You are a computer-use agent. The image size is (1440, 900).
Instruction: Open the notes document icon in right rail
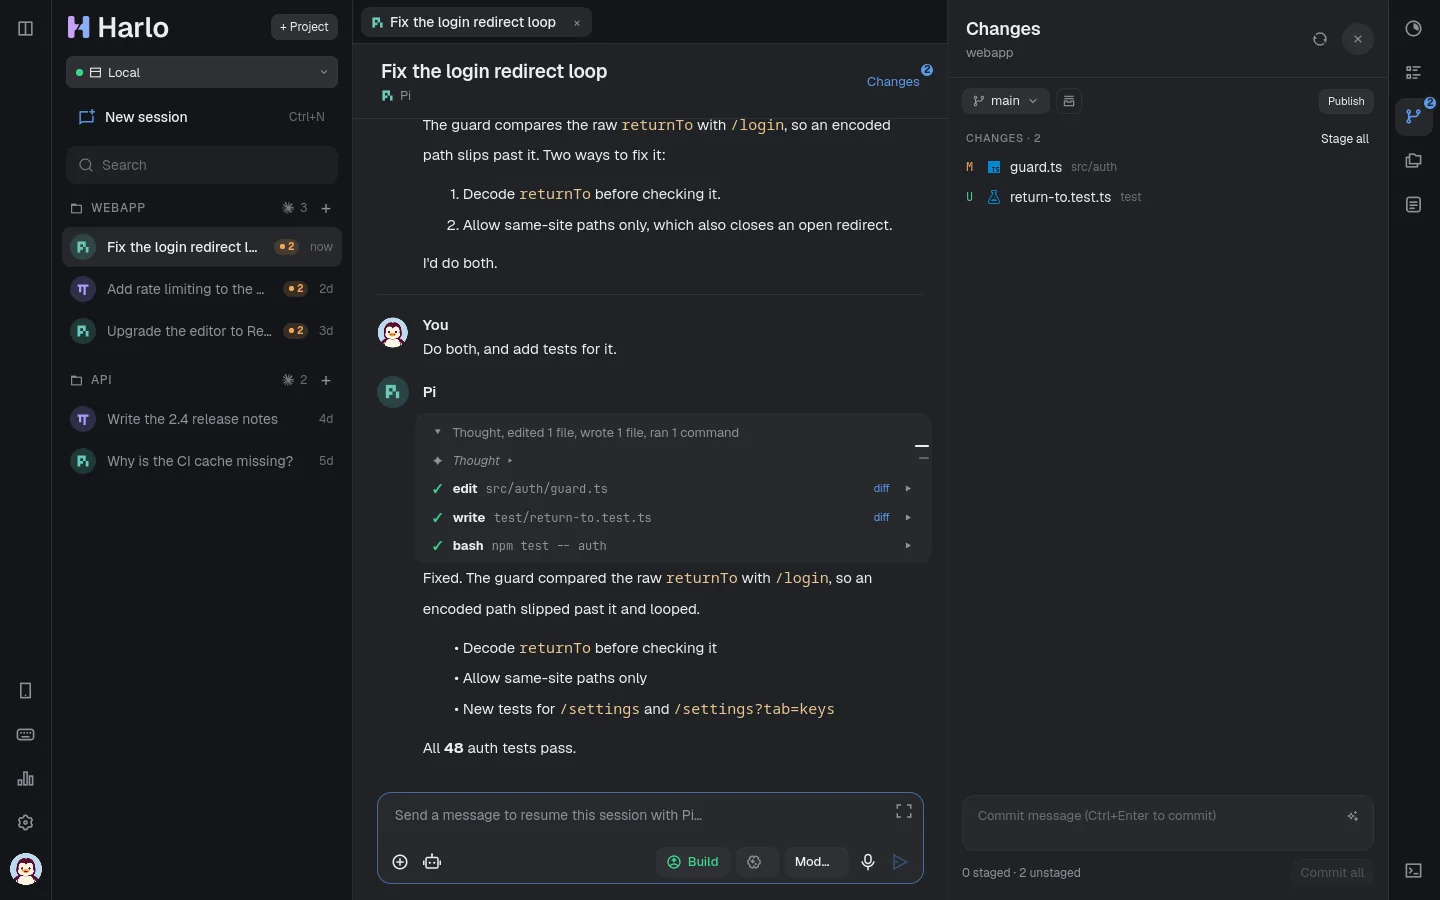point(1414,205)
